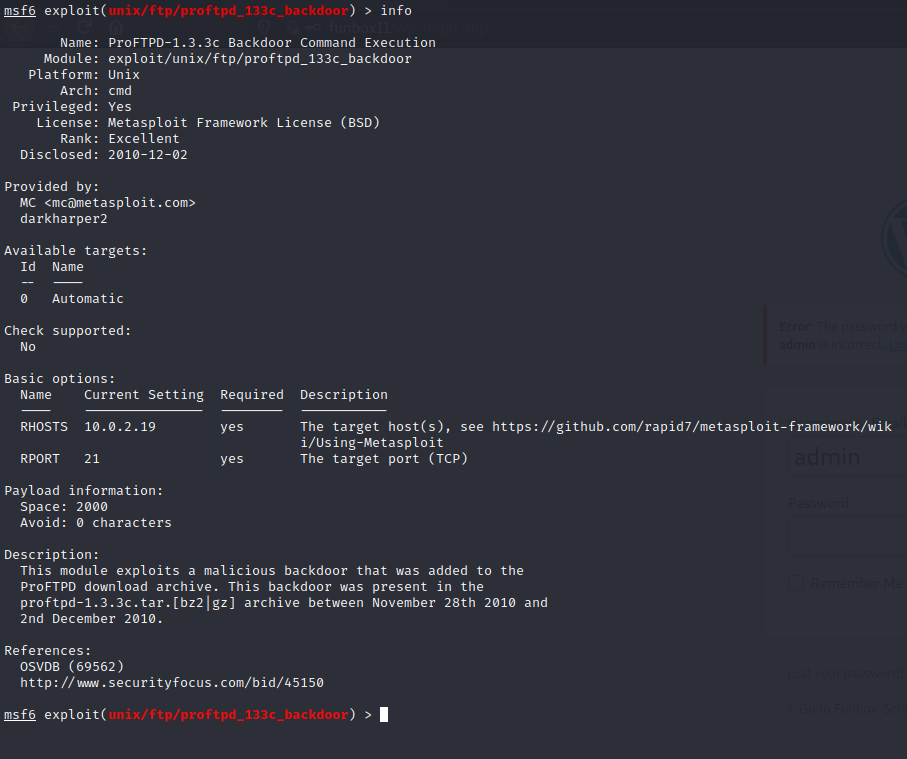Open the 'Lost your password?' link
Screen dimensions: 907x759
coord(847,674)
